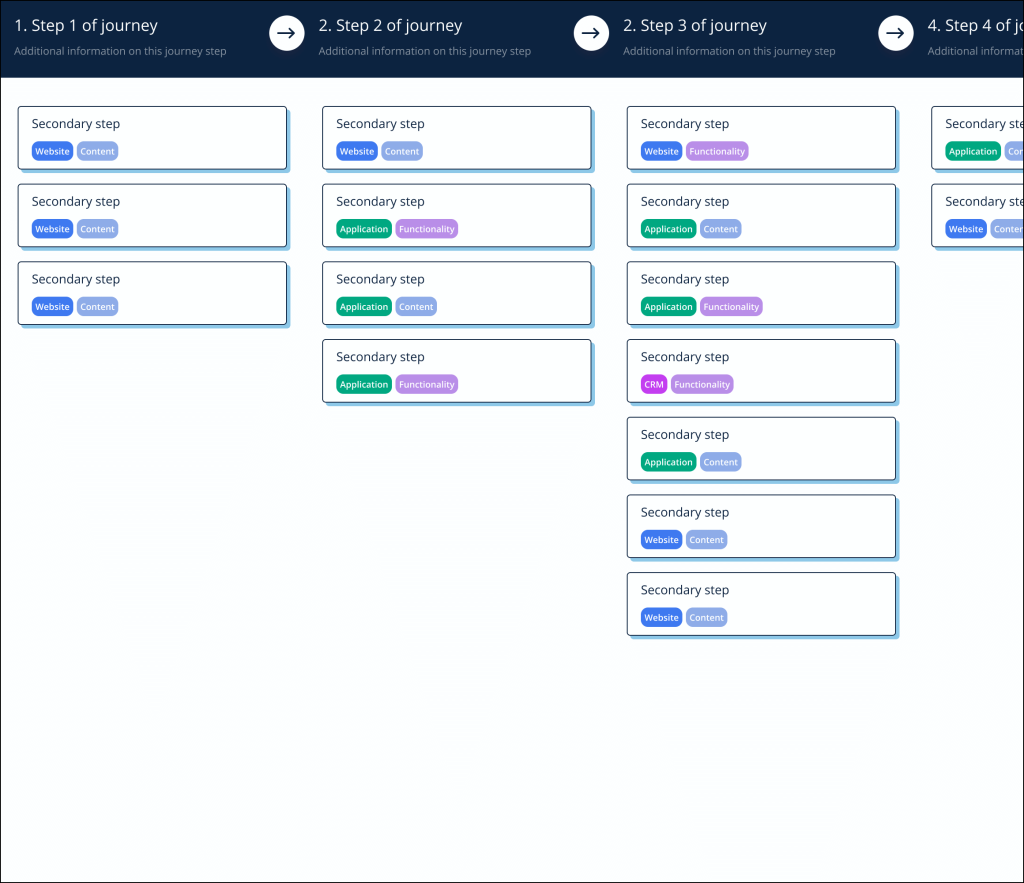Click Content tag in third Step 2 card
The width and height of the screenshot is (1024, 883).
(x=416, y=307)
